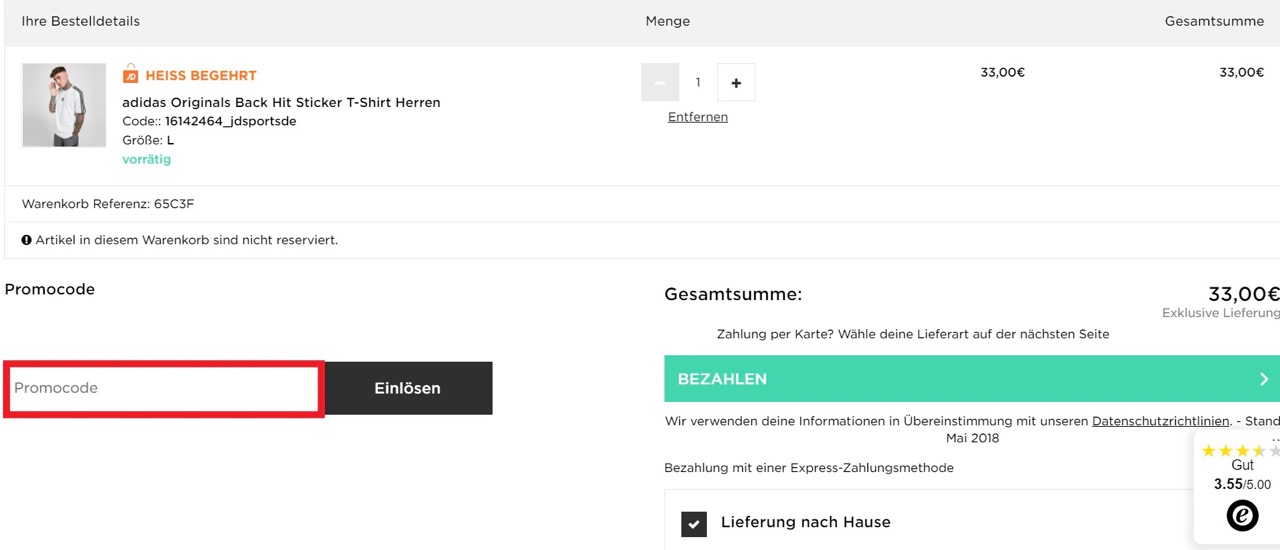Screen dimensions: 1280x550
Task: Click the 3.55/5.00 rating score
Action: [x=1242, y=484]
